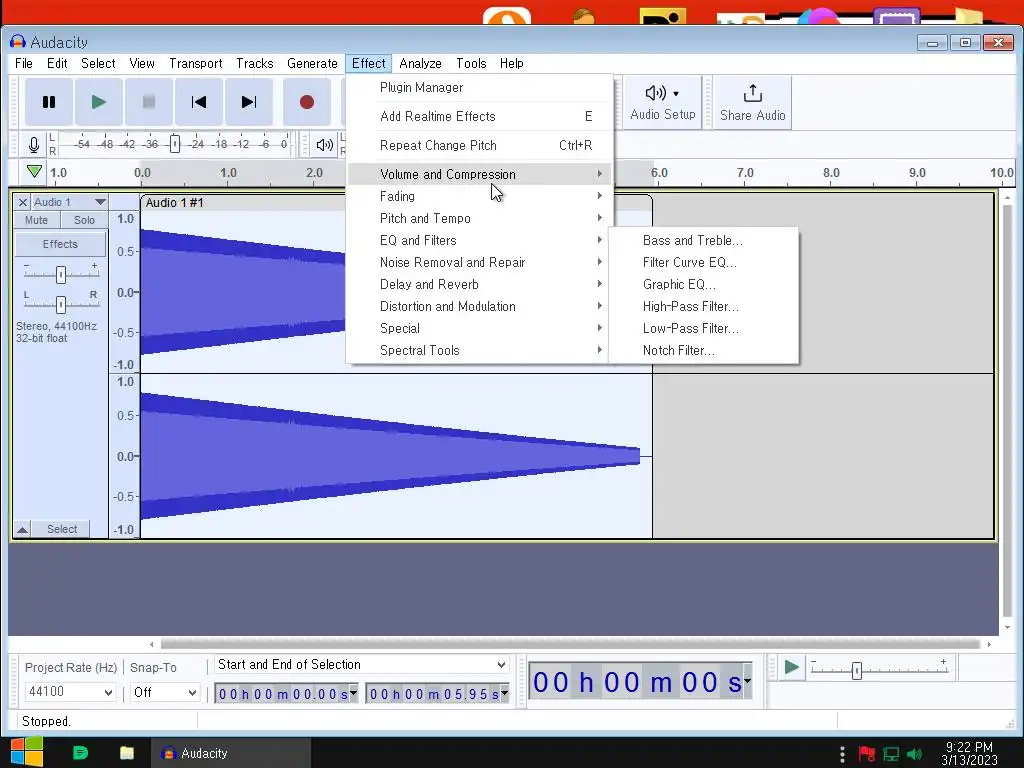This screenshot has width=1024, height=768.
Task: Expand the EQ and Filters submenu
Action: click(x=480, y=240)
